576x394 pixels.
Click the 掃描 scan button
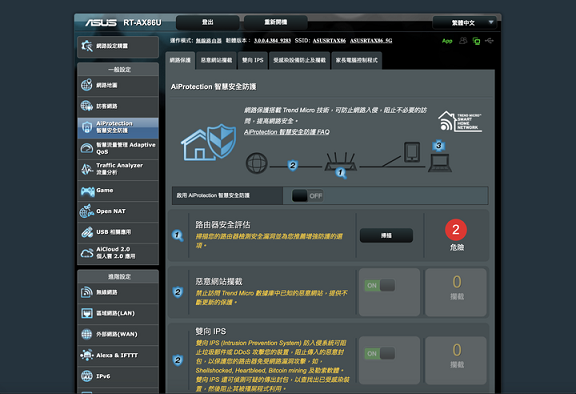tap(386, 235)
